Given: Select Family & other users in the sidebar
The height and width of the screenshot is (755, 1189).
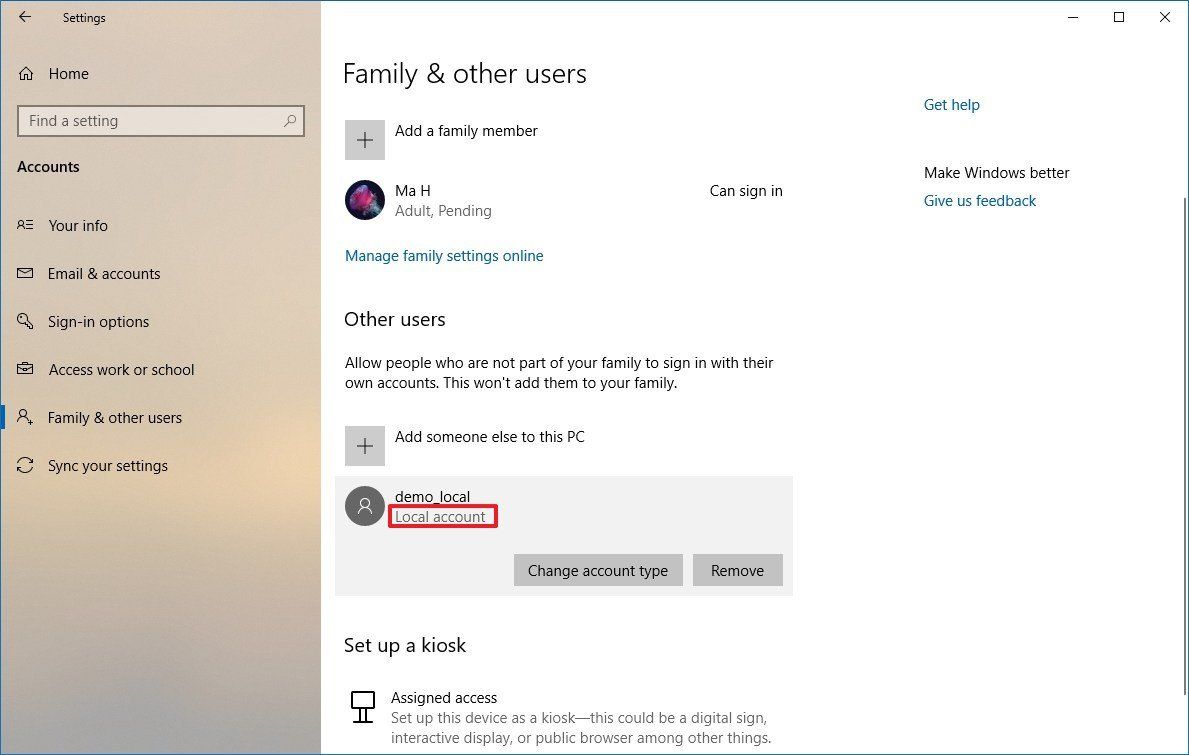Looking at the screenshot, I should (x=115, y=417).
